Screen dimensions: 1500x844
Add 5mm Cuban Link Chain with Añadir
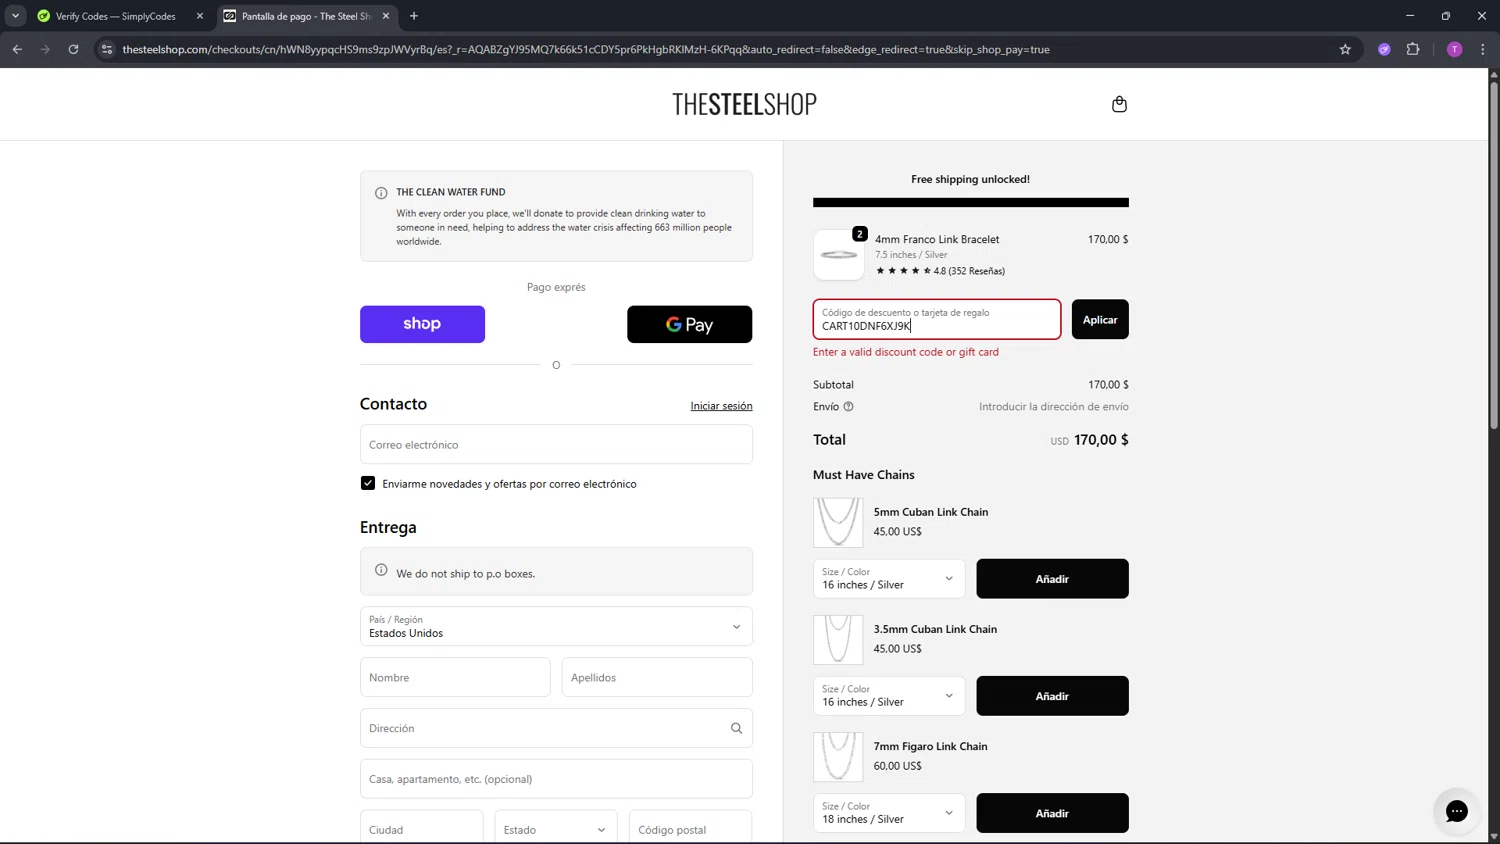1052,579
